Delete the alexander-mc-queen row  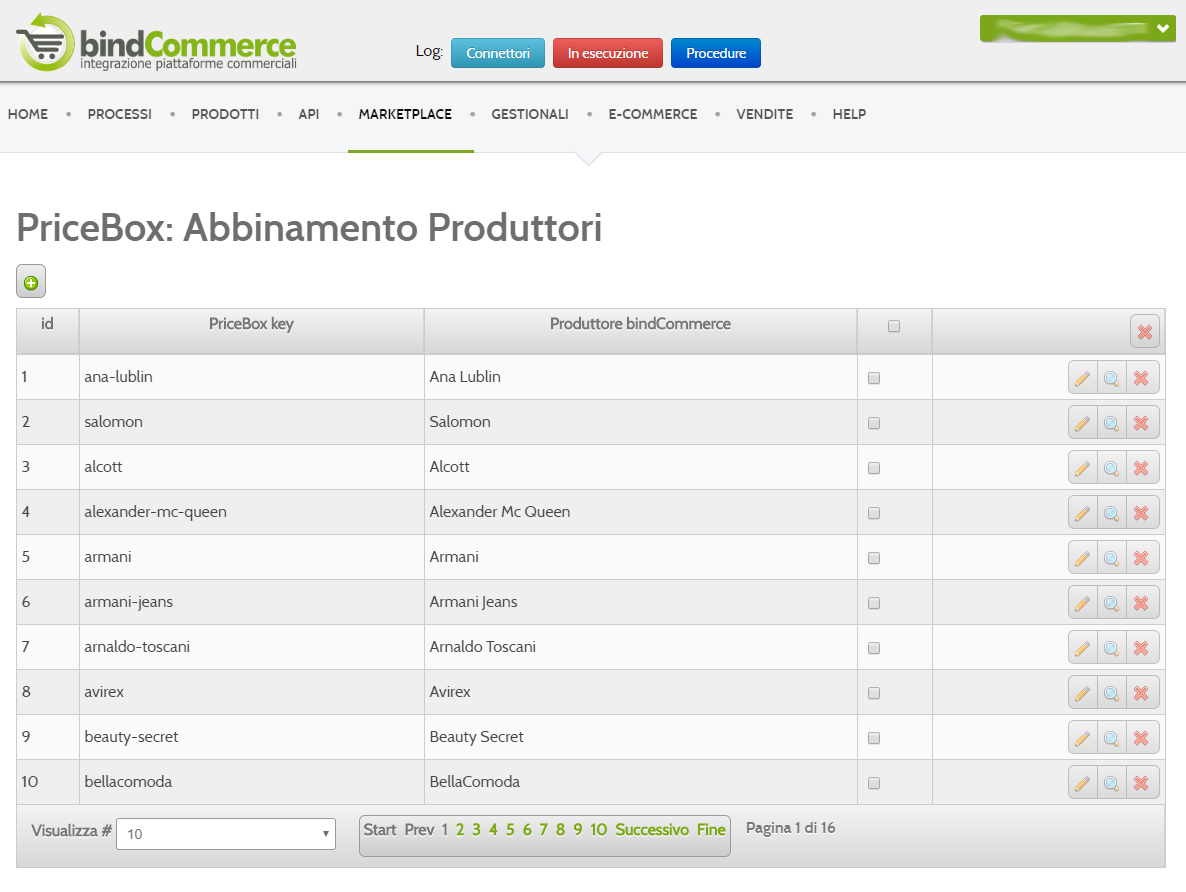[1141, 512]
